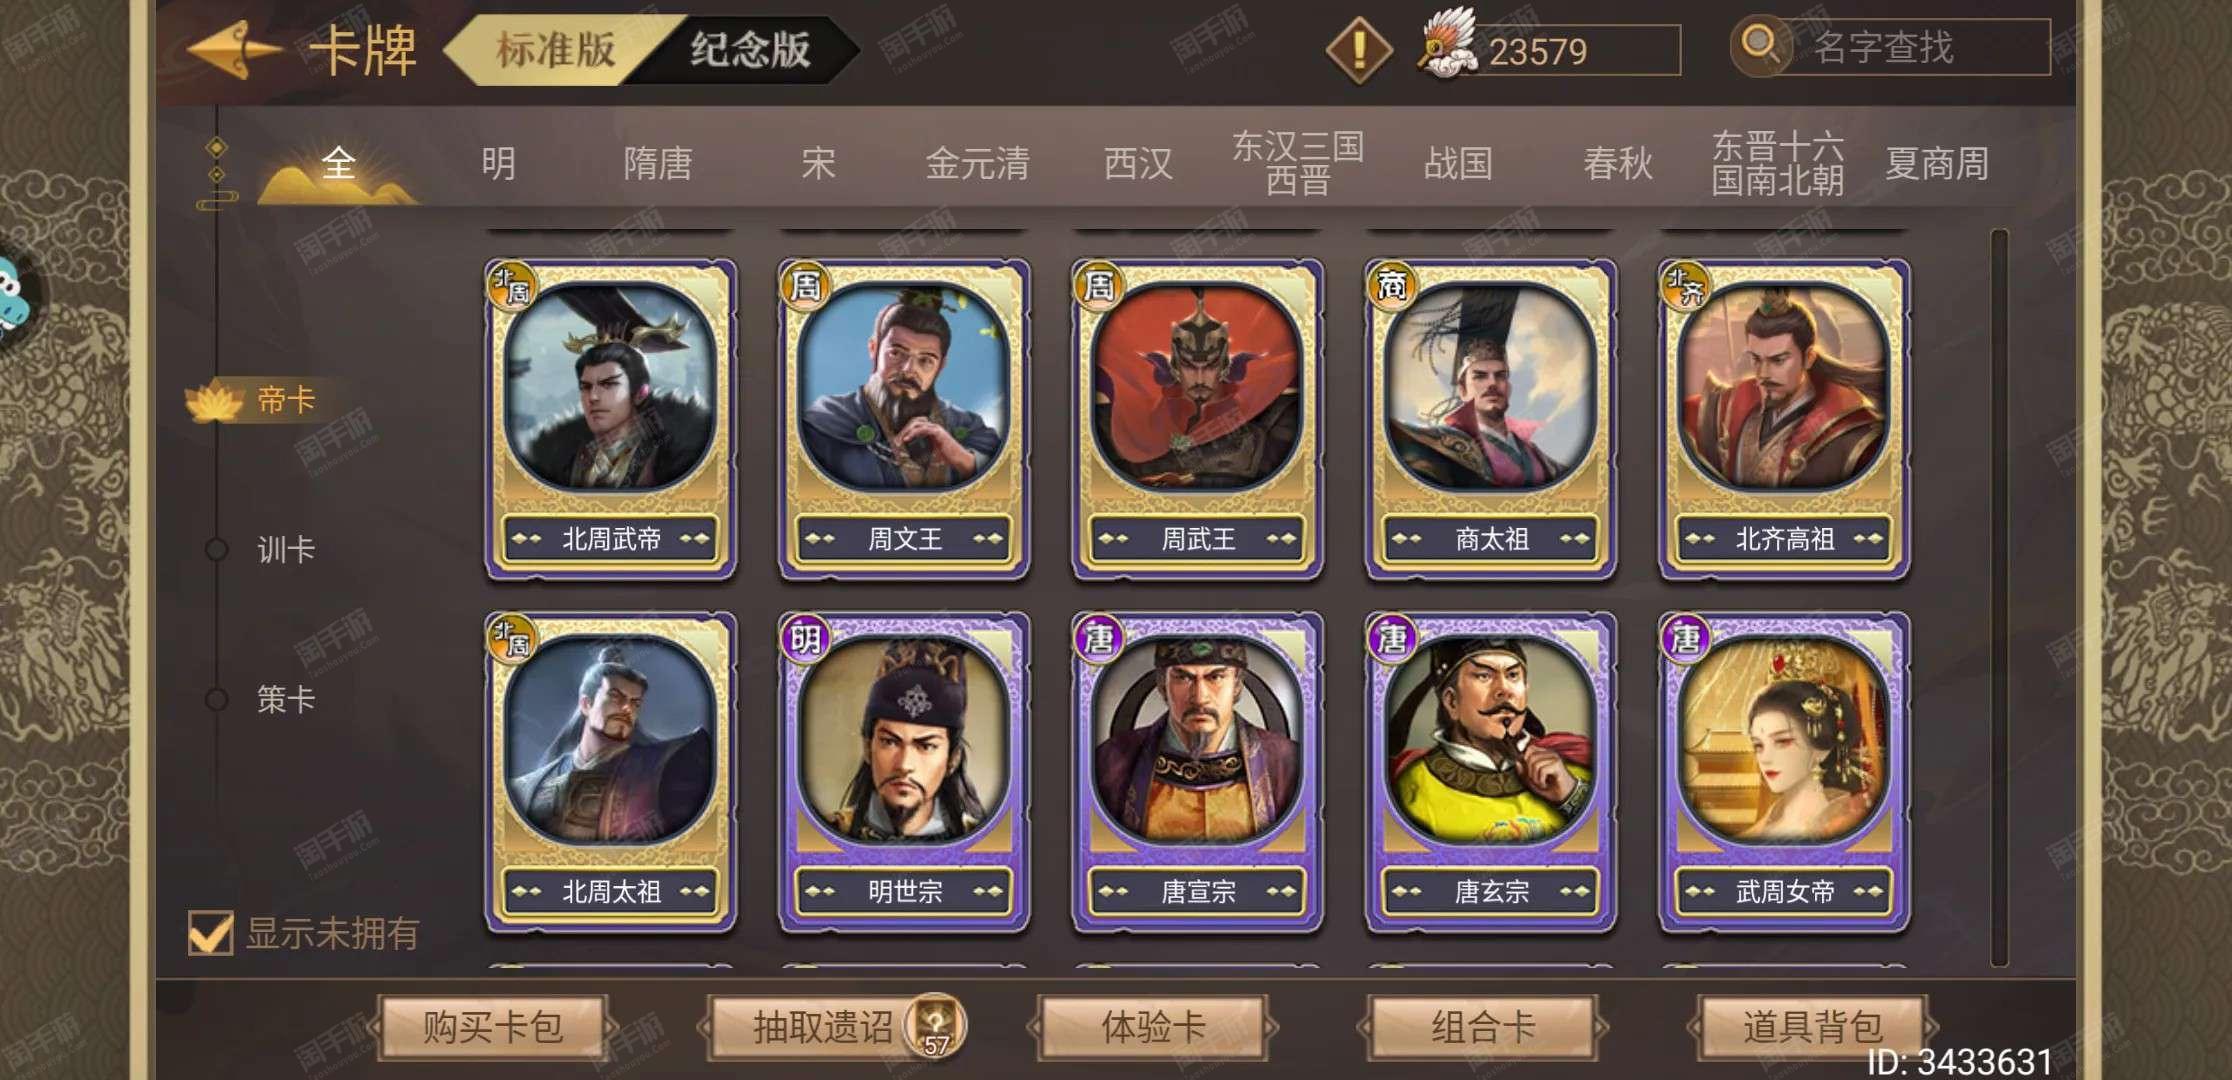Click the 道具背包 button
2232x1080 pixels.
1812,1027
